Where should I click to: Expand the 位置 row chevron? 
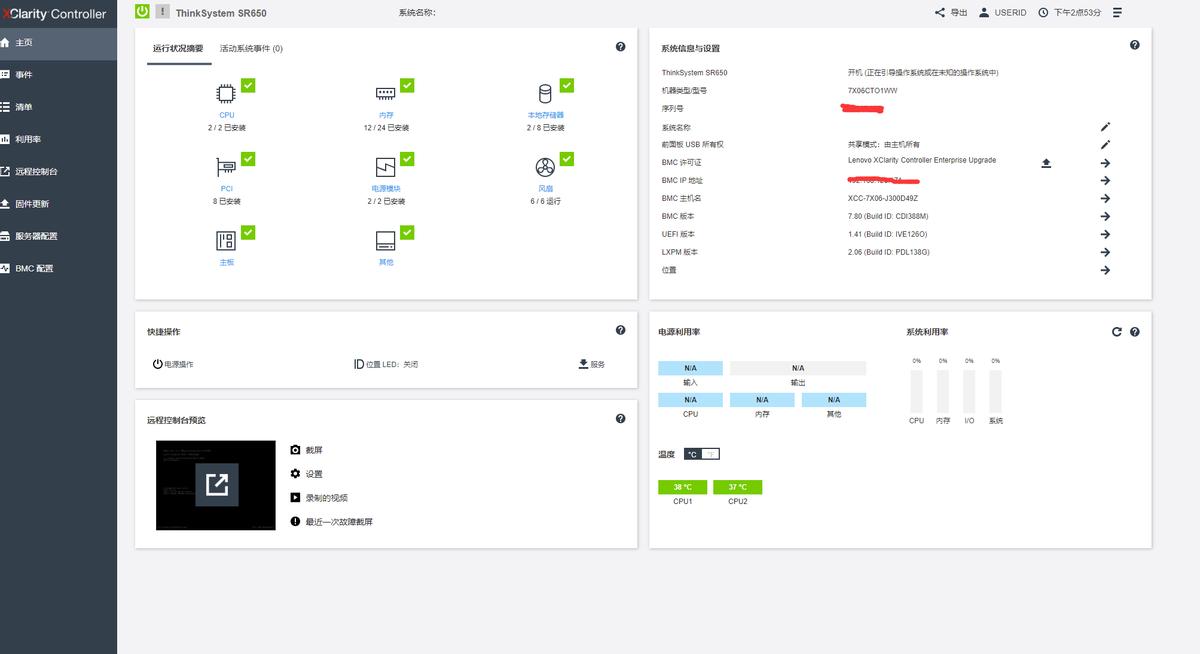[x=1105, y=269]
